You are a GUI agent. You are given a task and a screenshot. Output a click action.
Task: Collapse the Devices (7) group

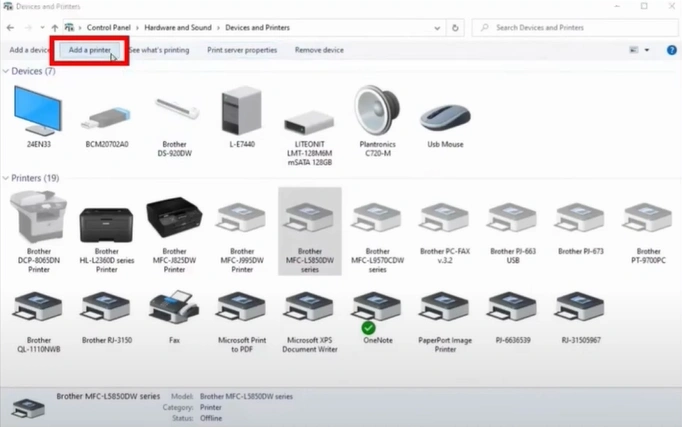pos(6,72)
